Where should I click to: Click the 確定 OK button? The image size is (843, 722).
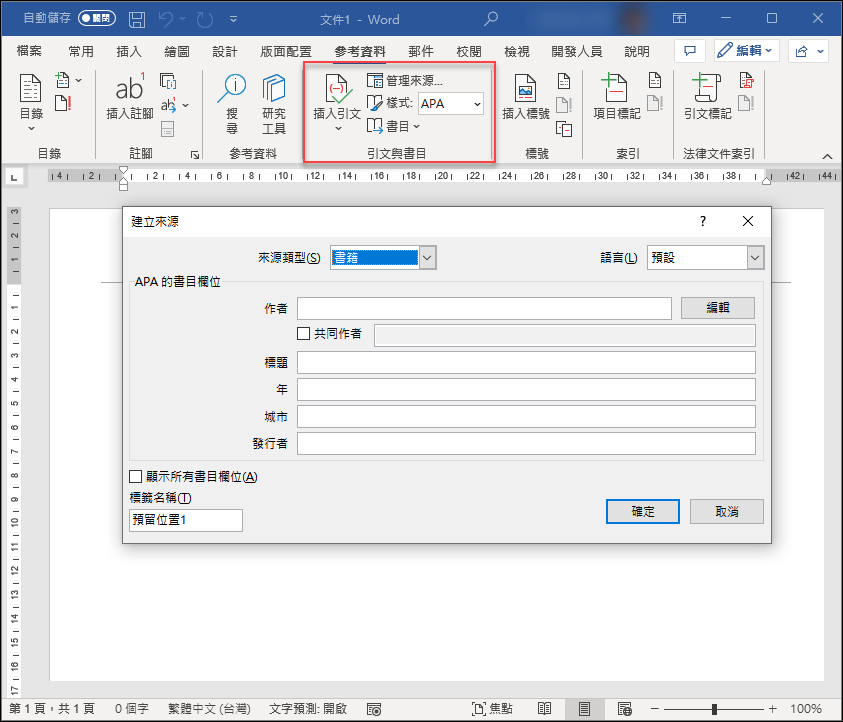click(x=642, y=511)
